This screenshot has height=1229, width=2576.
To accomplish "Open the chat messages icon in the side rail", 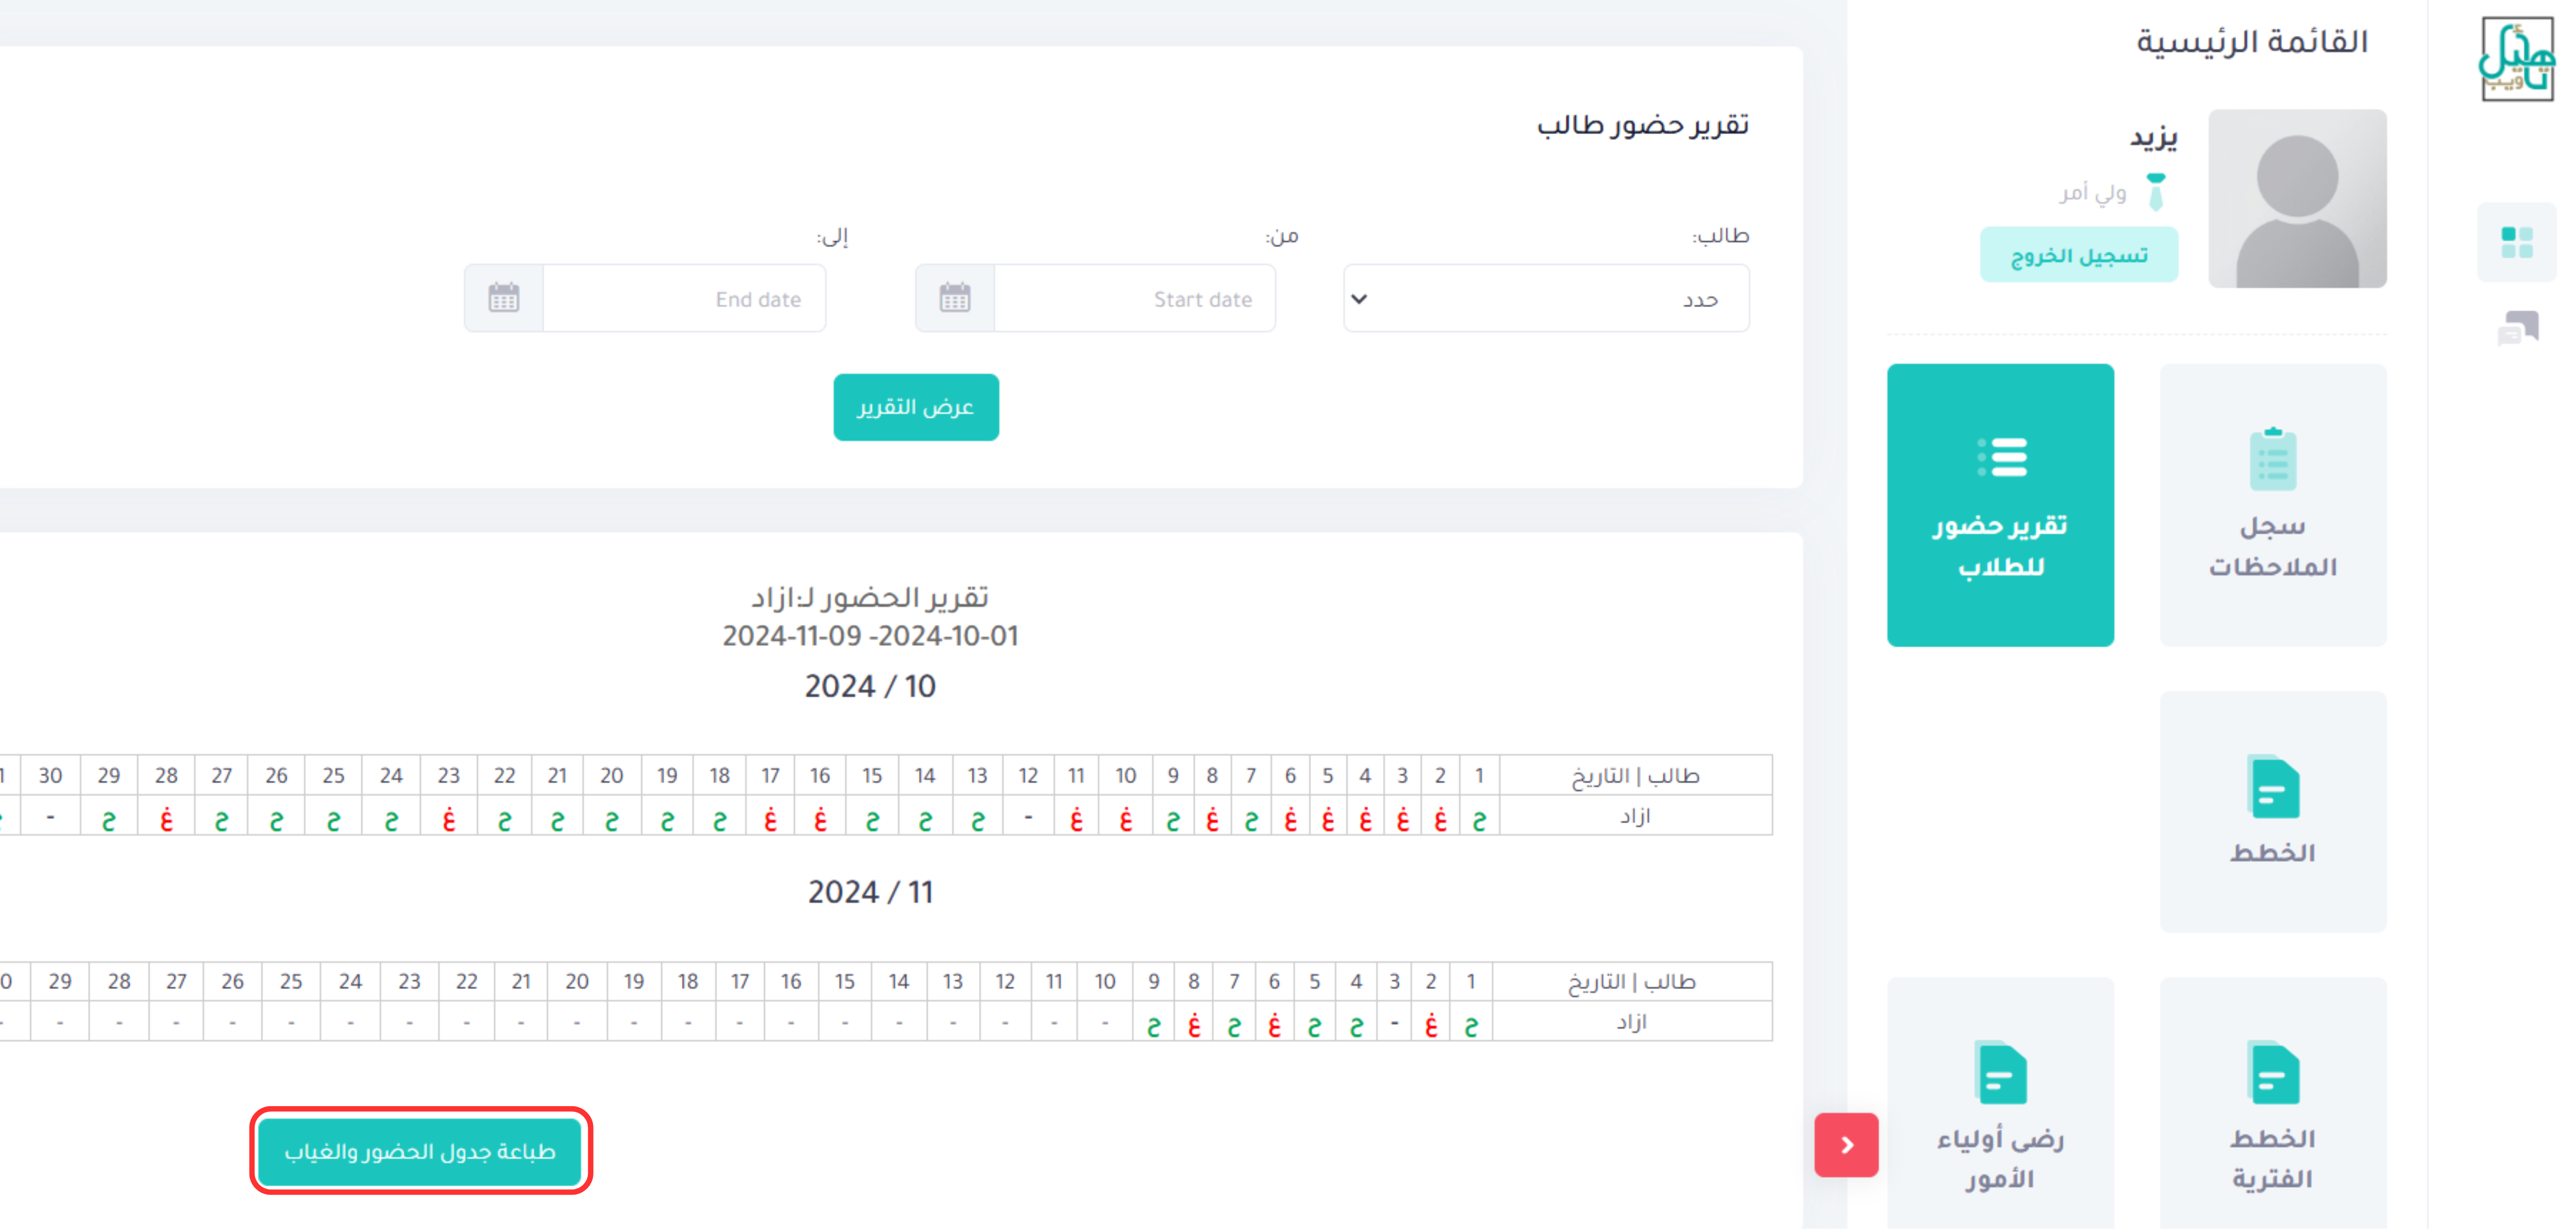I will 2517,328.
